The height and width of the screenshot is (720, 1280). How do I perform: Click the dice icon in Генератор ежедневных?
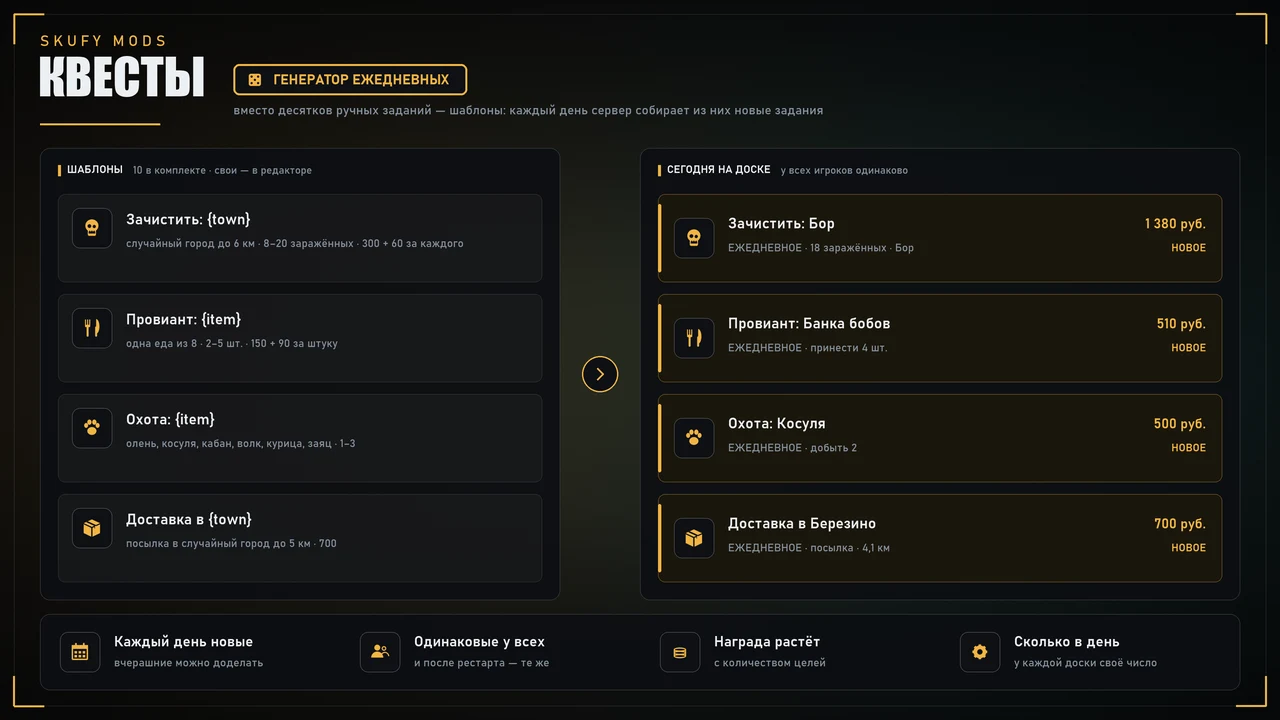click(255, 80)
